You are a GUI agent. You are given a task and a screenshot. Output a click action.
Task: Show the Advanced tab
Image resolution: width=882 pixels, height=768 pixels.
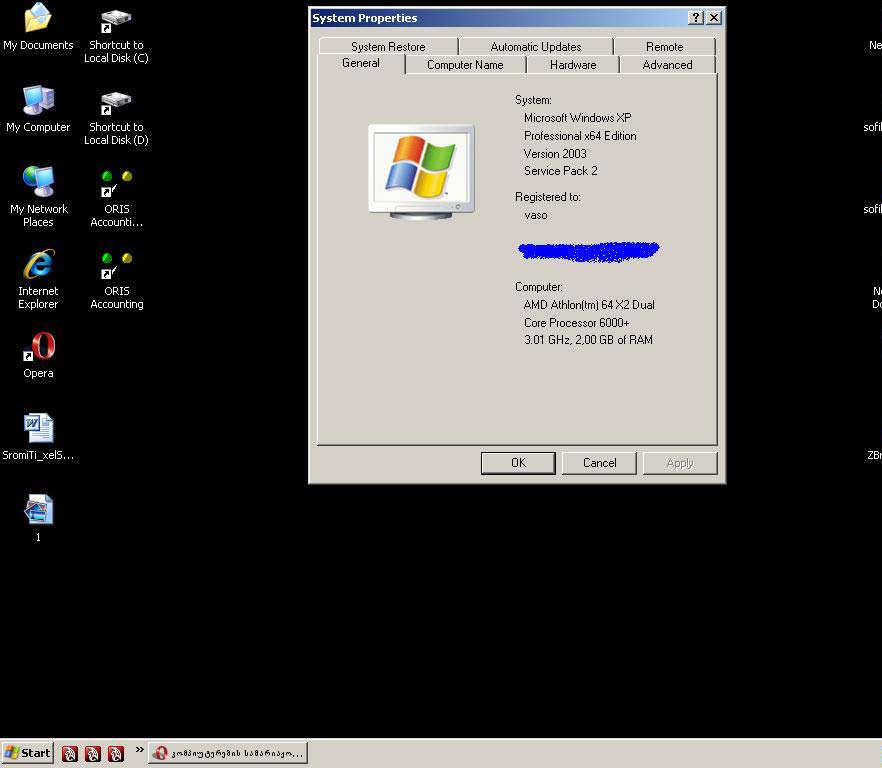[667, 65]
